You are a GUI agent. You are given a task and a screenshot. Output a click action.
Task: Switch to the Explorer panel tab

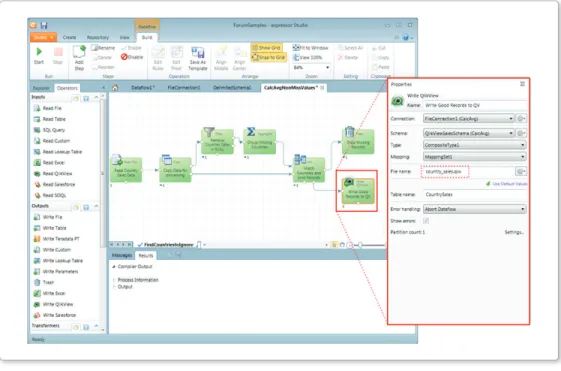pos(41,88)
